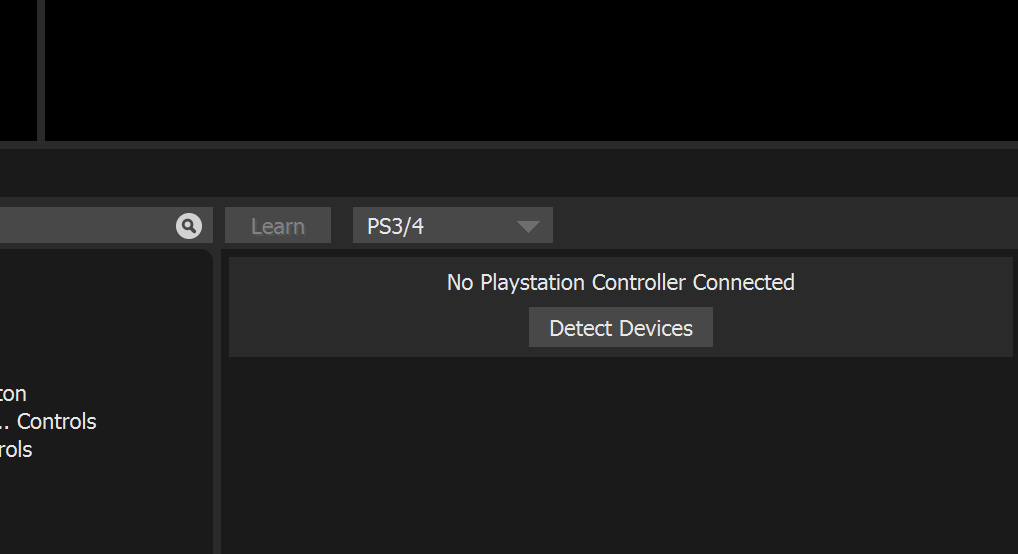Screen dimensions: 1018x554
Task: Click the Detect Devices button
Action: [621, 327]
